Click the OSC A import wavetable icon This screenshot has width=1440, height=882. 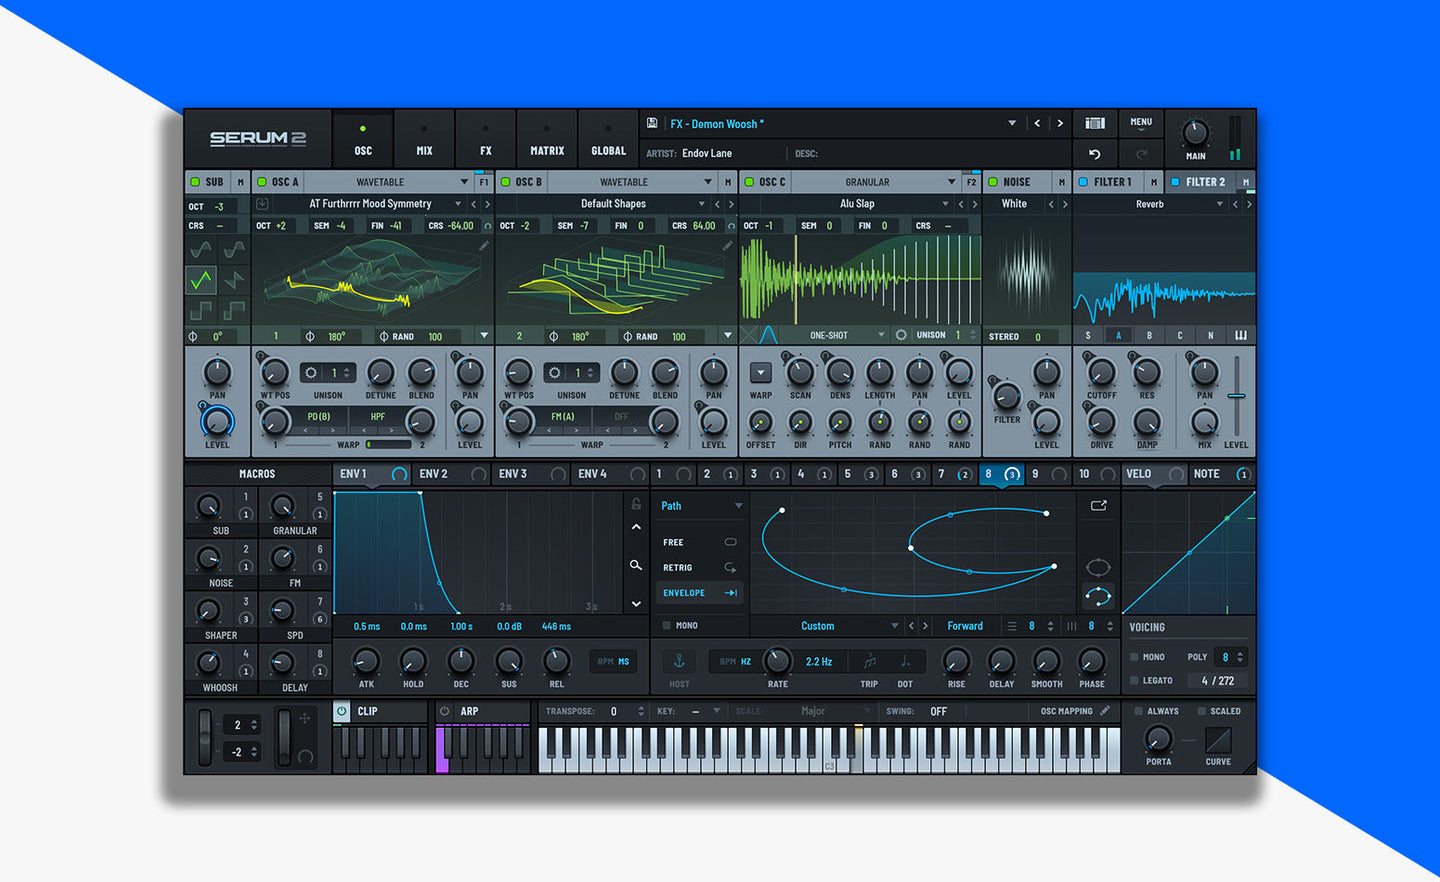[x=263, y=203]
